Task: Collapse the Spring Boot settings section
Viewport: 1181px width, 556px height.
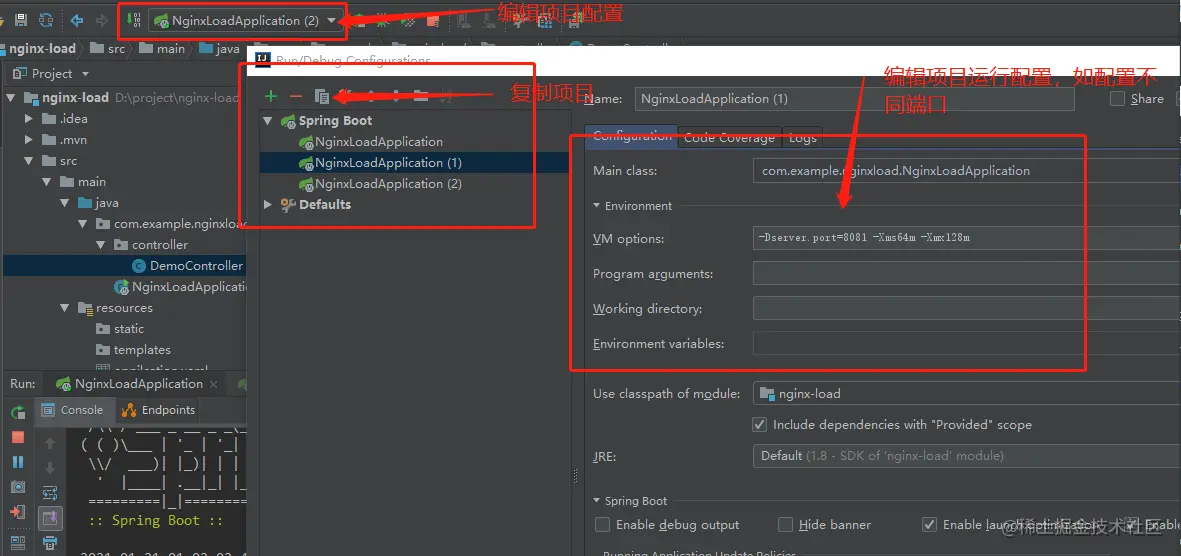Action: click(x=597, y=501)
